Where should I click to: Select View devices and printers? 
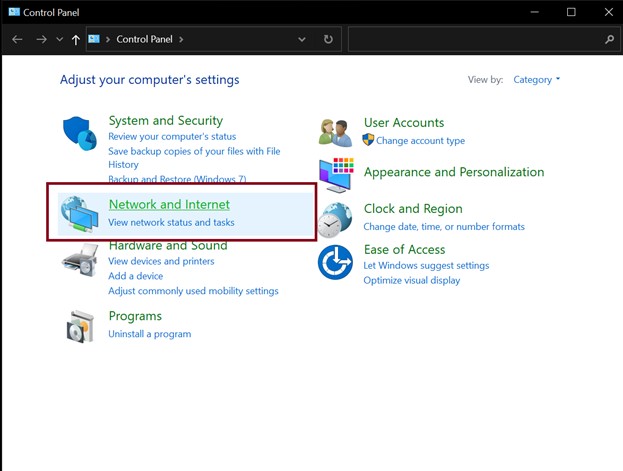pyautogui.click(x=161, y=261)
